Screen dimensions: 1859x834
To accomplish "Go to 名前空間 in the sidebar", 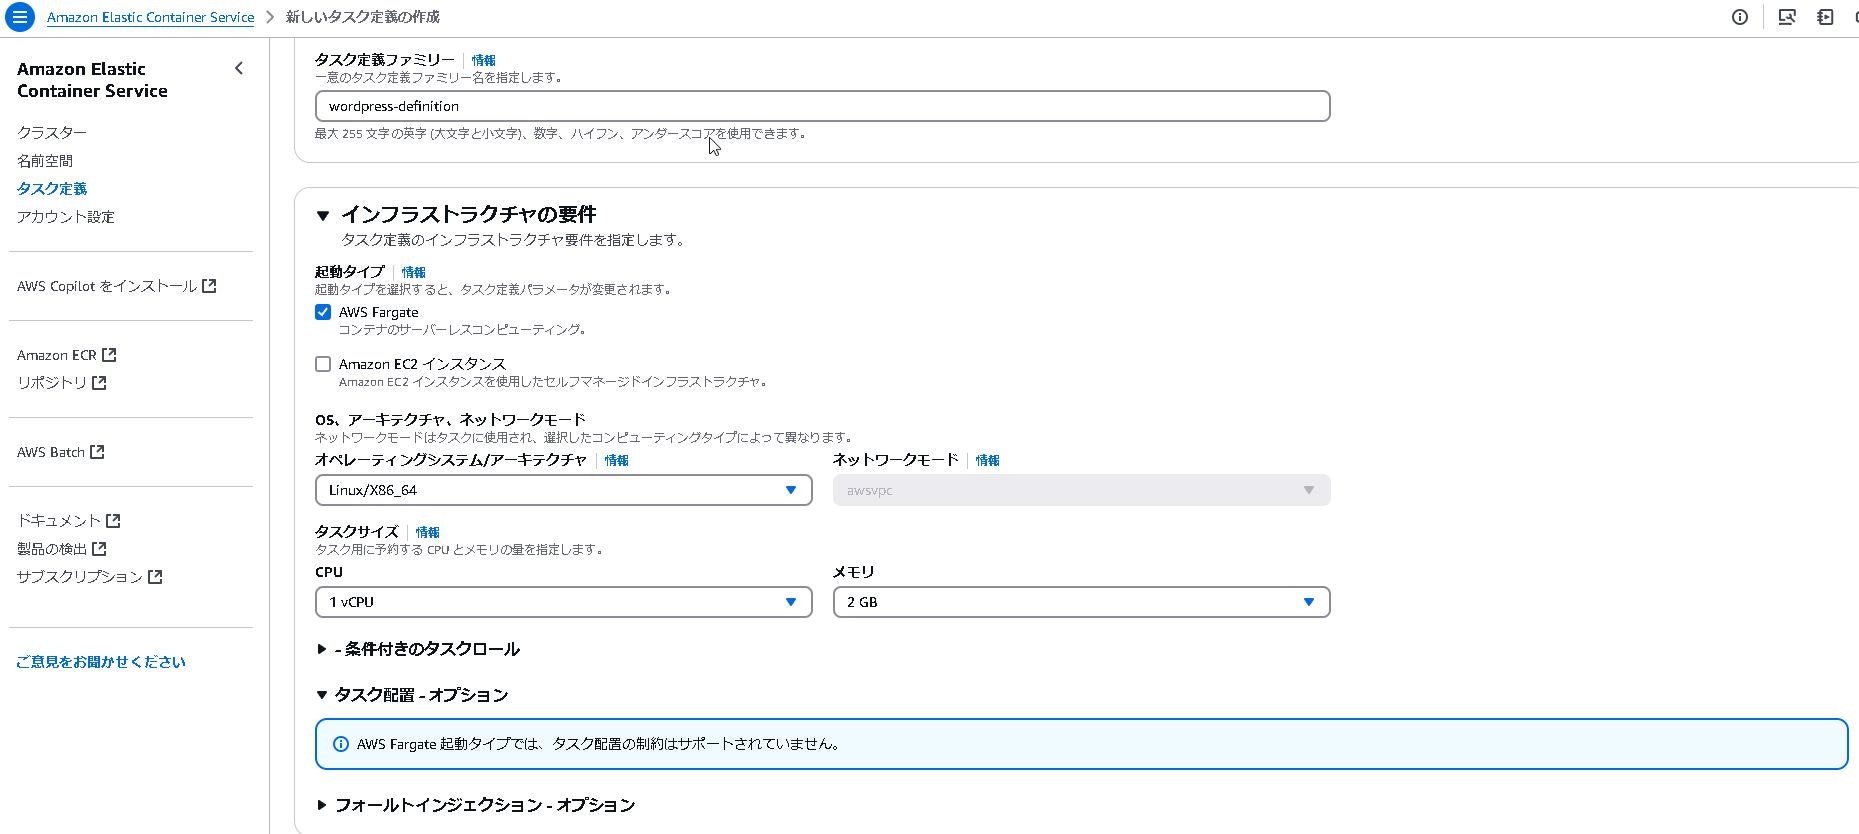I will coord(45,160).
